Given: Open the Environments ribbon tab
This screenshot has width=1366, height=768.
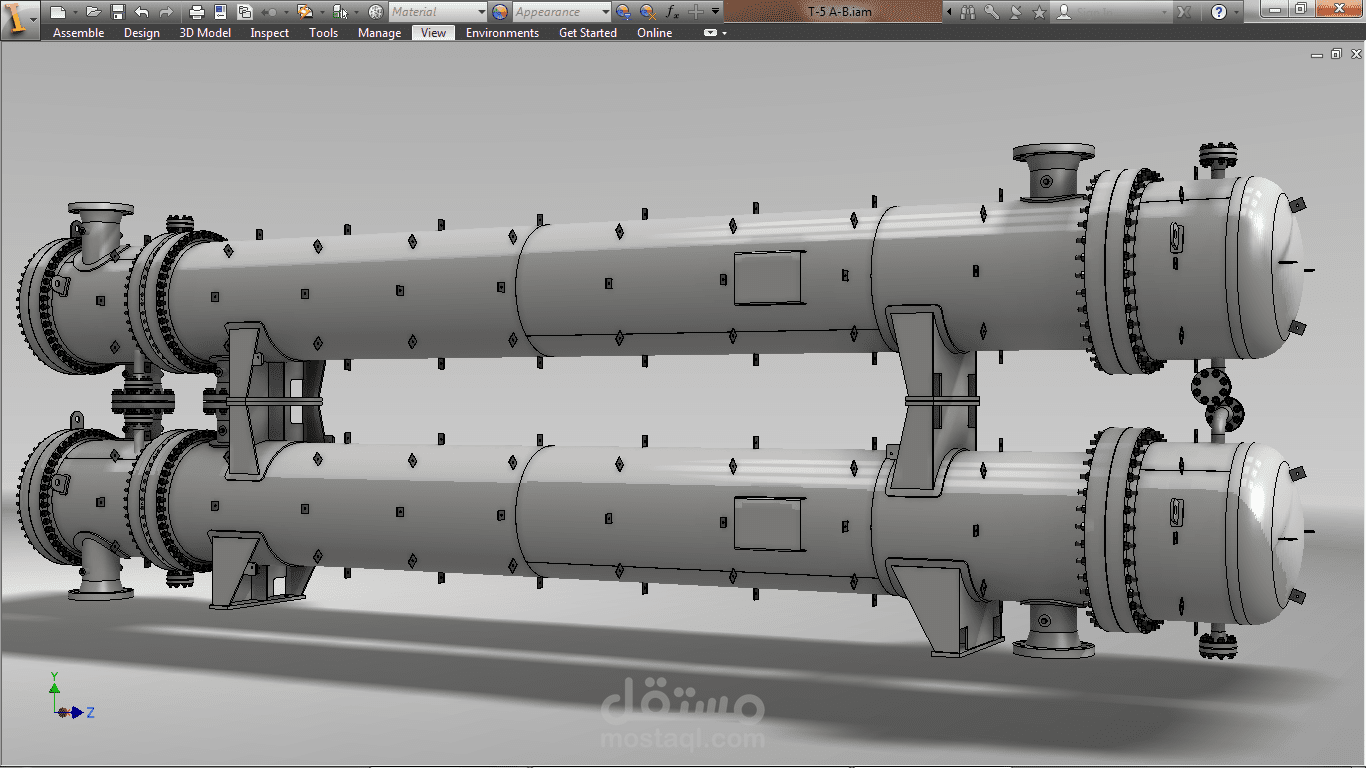Looking at the screenshot, I should pyautogui.click(x=502, y=32).
